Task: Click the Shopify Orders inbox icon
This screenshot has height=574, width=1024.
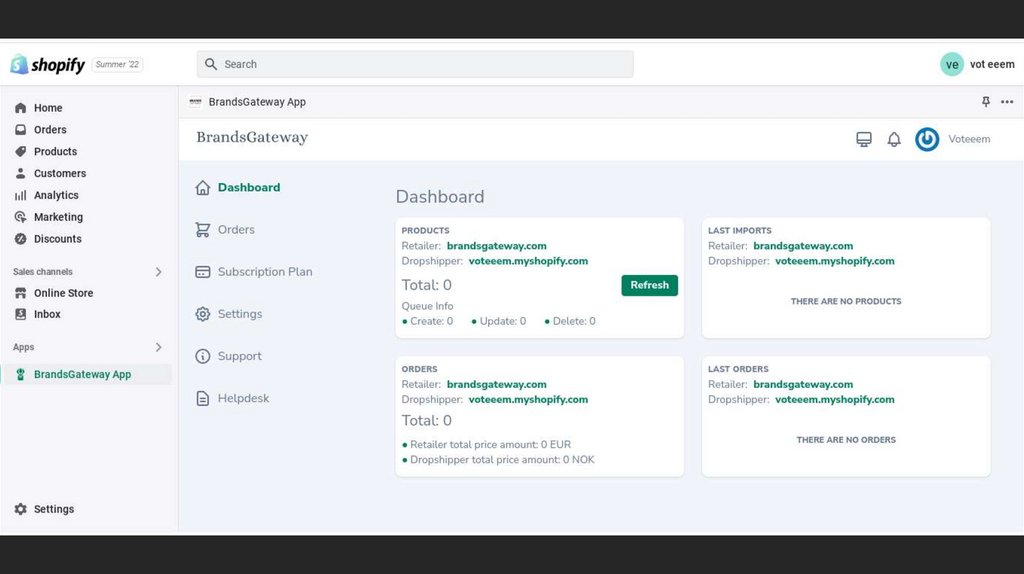Action: point(21,129)
